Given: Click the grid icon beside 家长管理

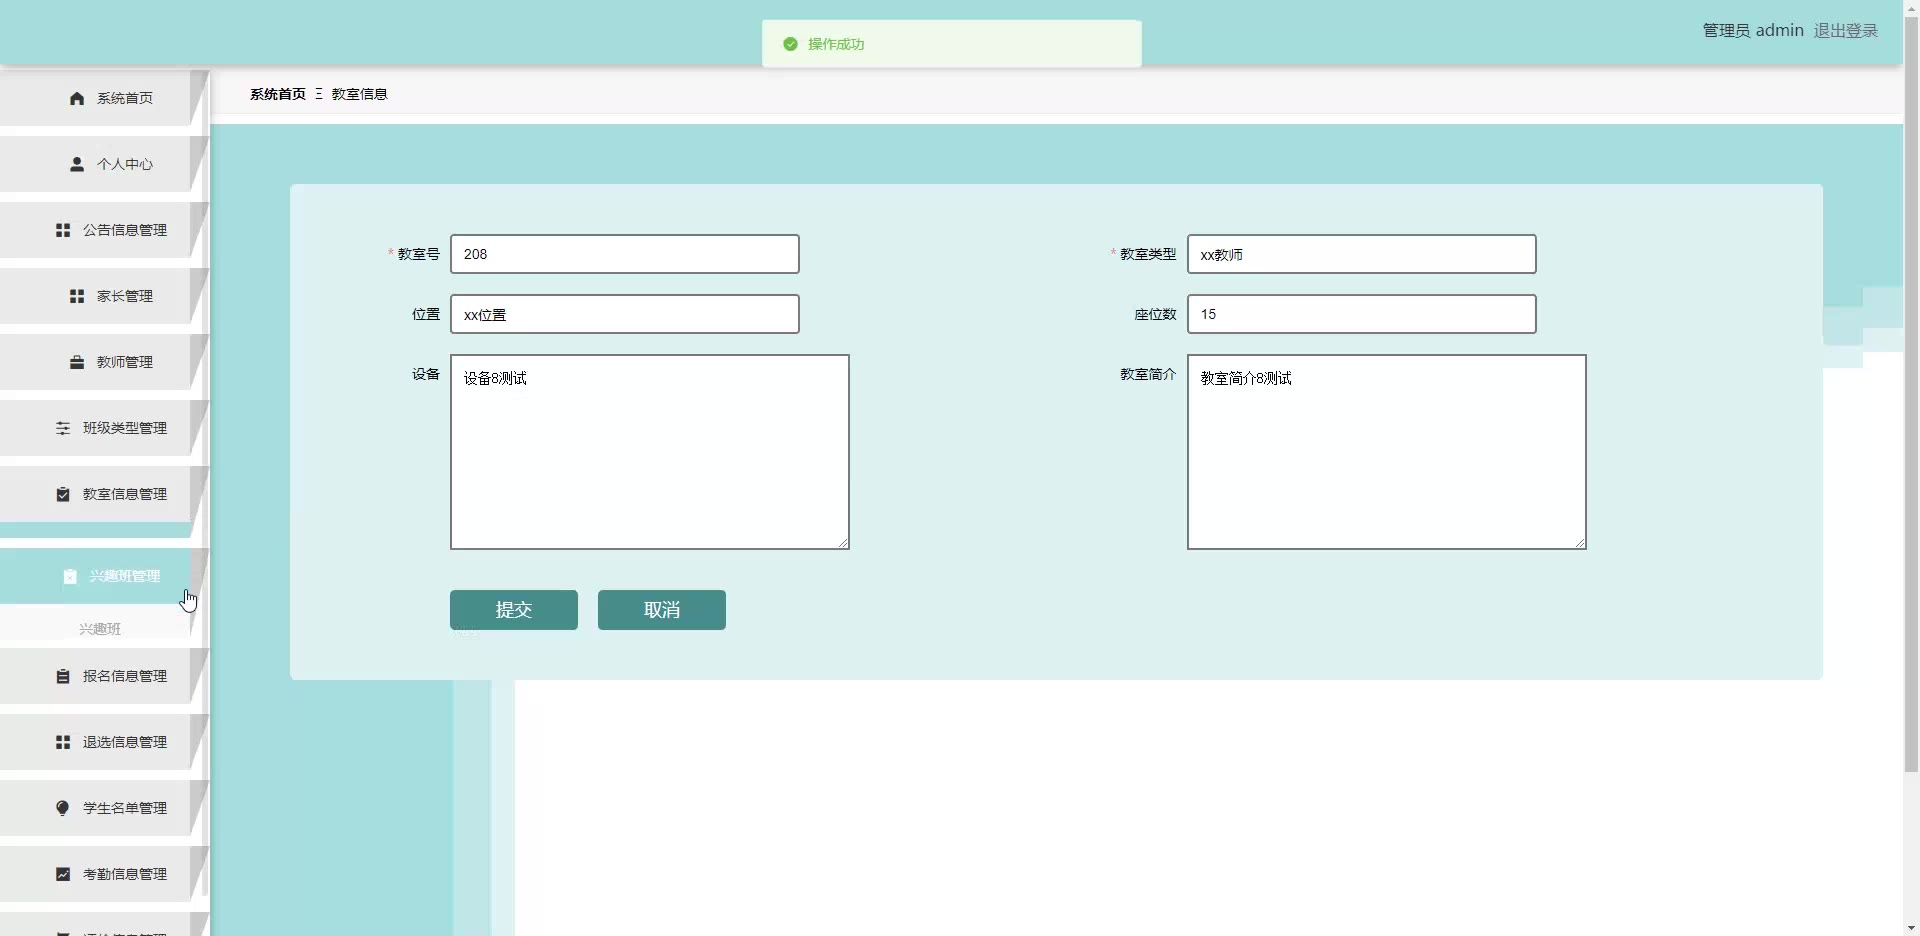Looking at the screenshot, I should point(77,296).
